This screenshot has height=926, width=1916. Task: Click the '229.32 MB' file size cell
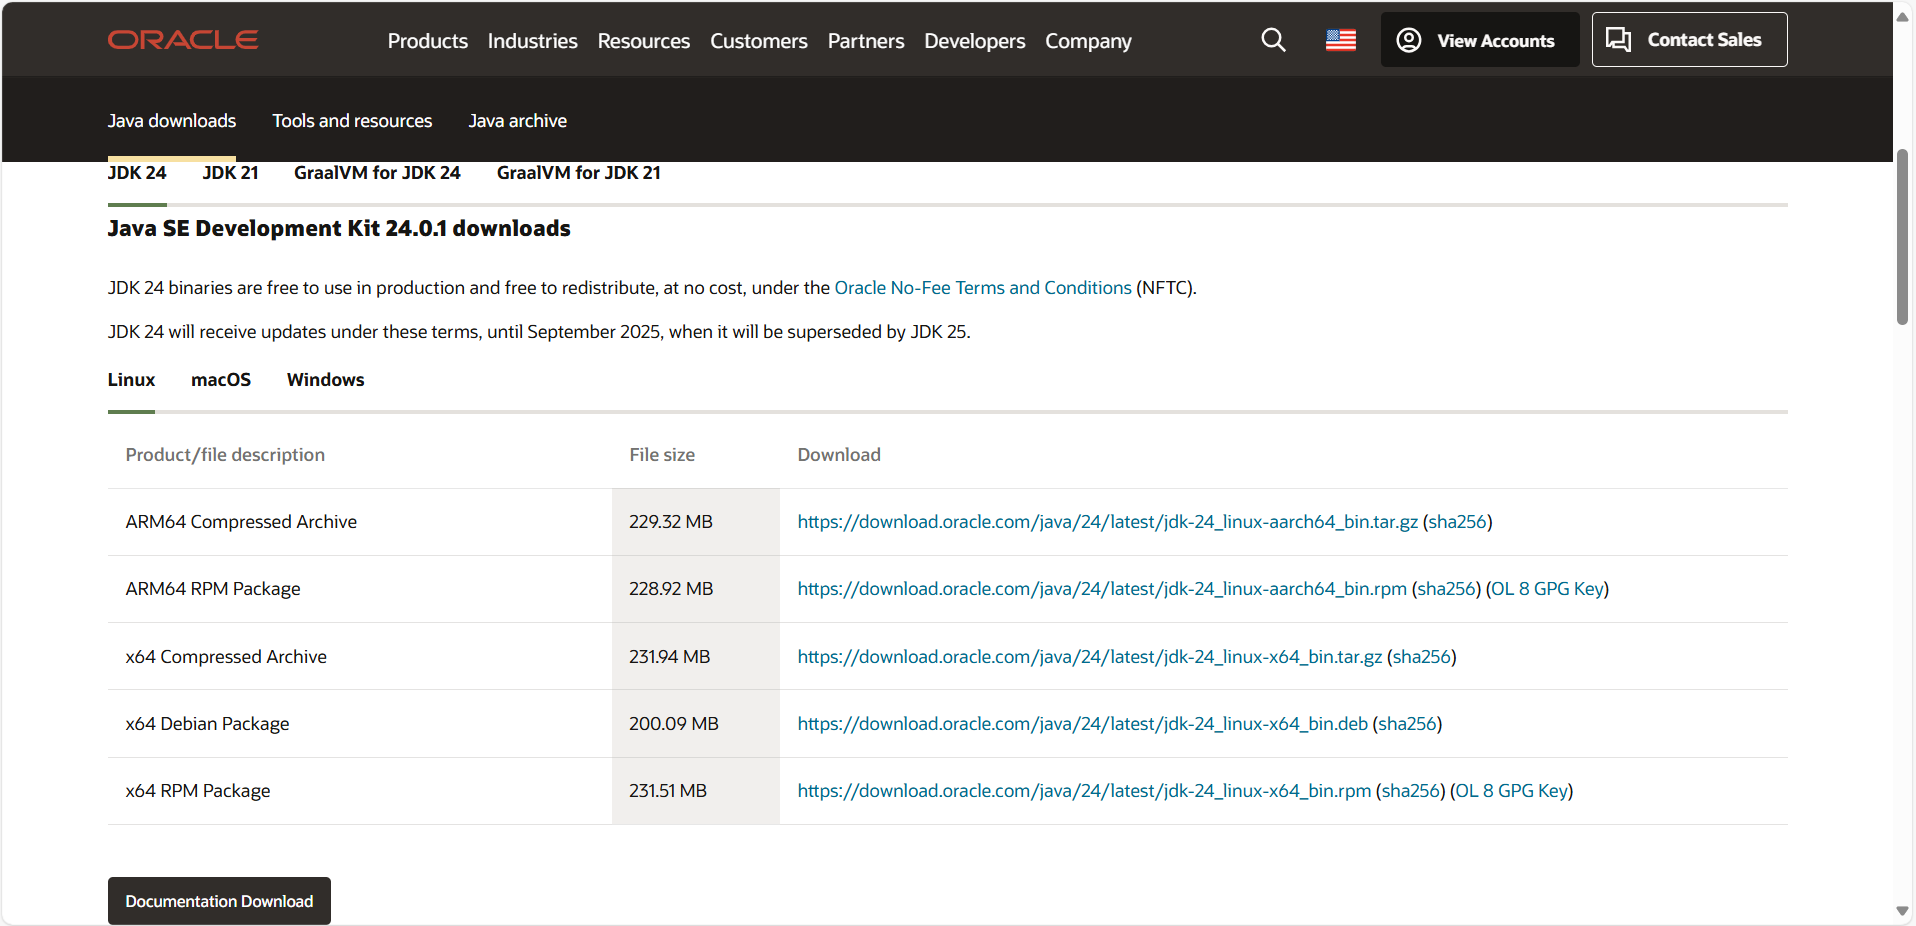pos(696,522)
